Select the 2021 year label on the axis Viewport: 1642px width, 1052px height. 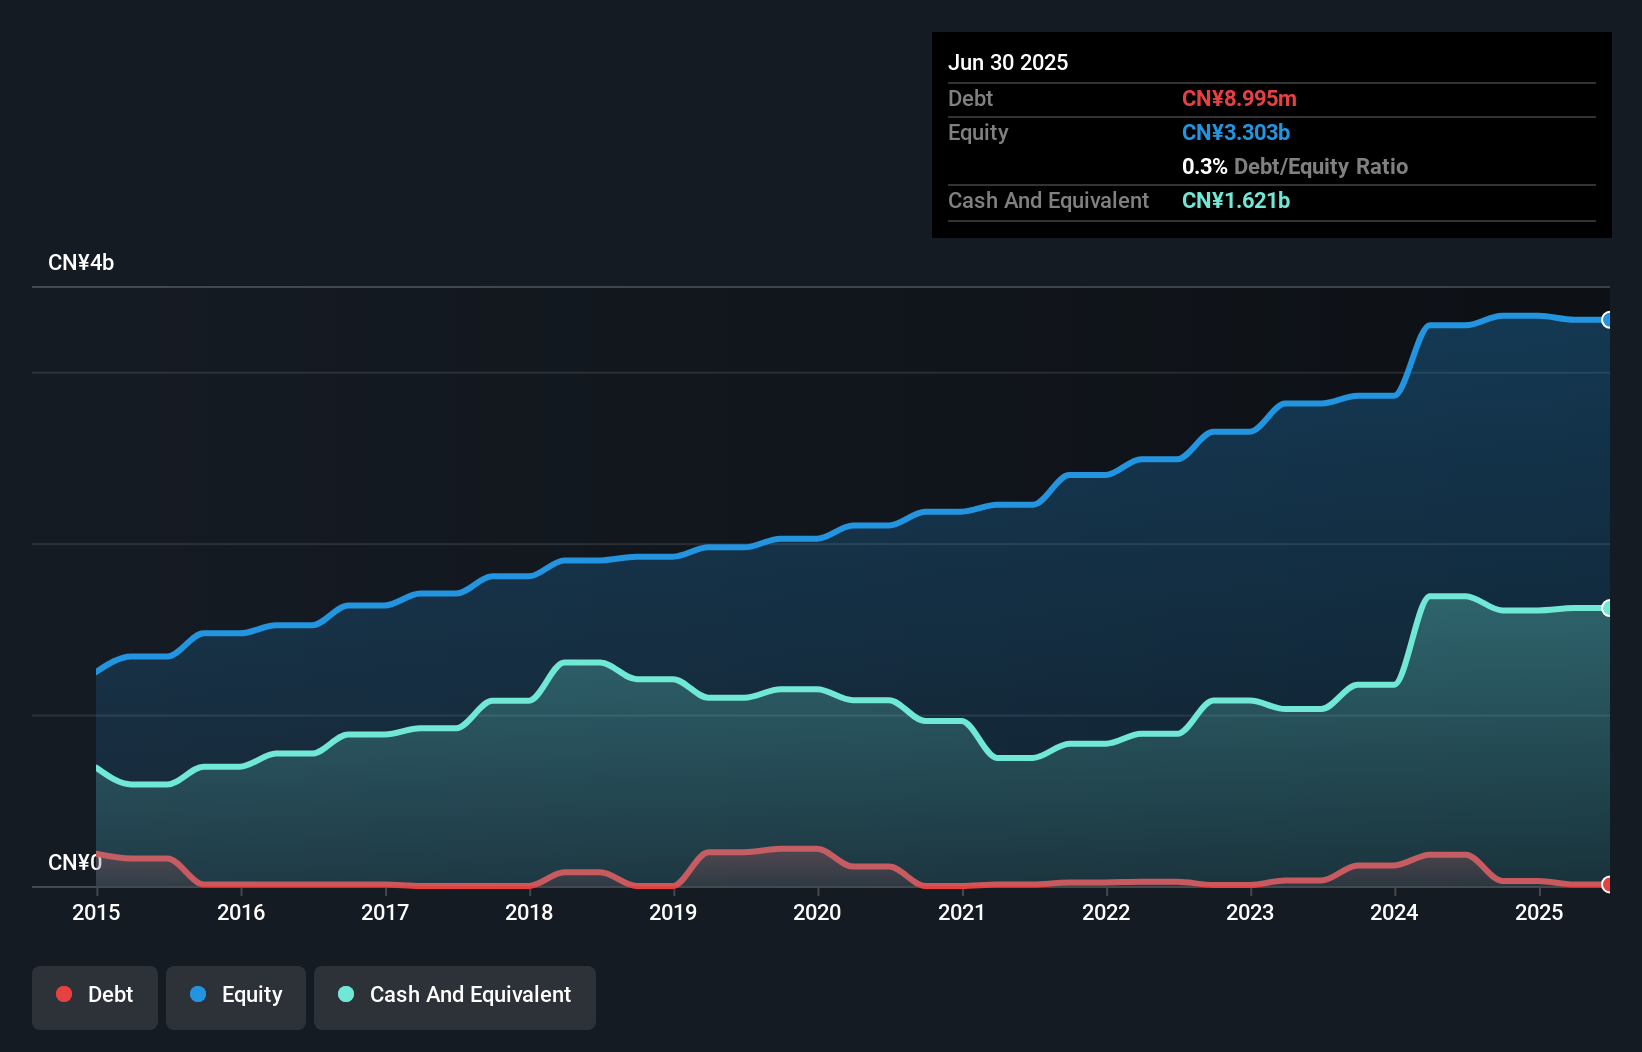pos(962,912)
